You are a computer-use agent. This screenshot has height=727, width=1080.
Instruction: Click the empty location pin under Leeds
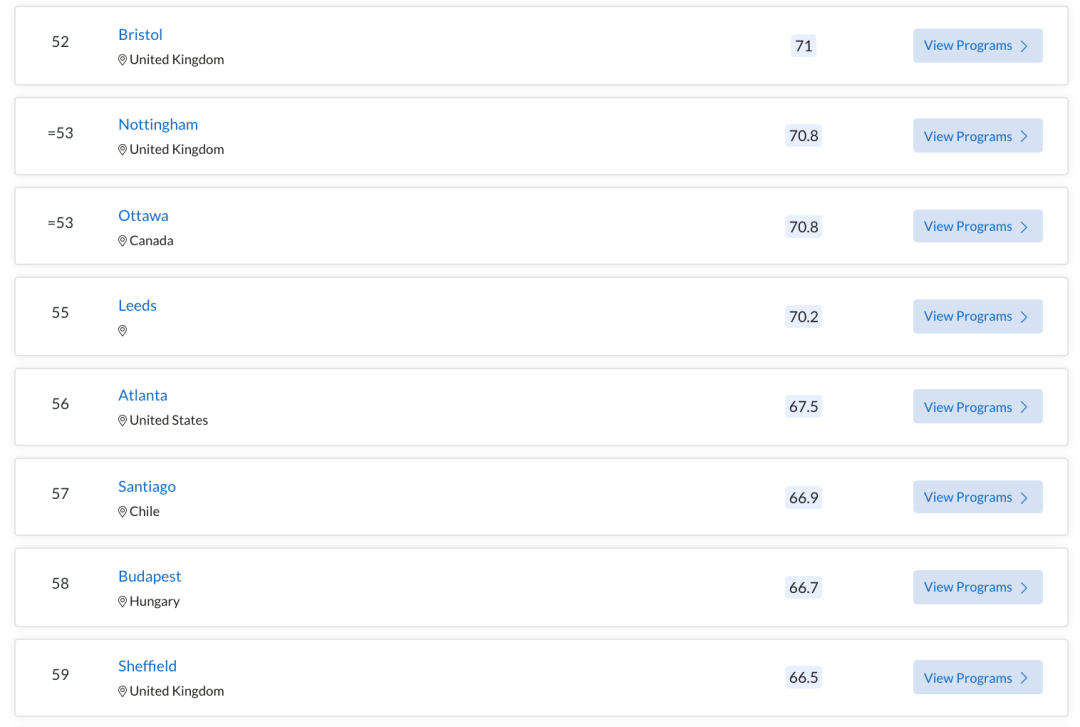click(x=123, y=331)
